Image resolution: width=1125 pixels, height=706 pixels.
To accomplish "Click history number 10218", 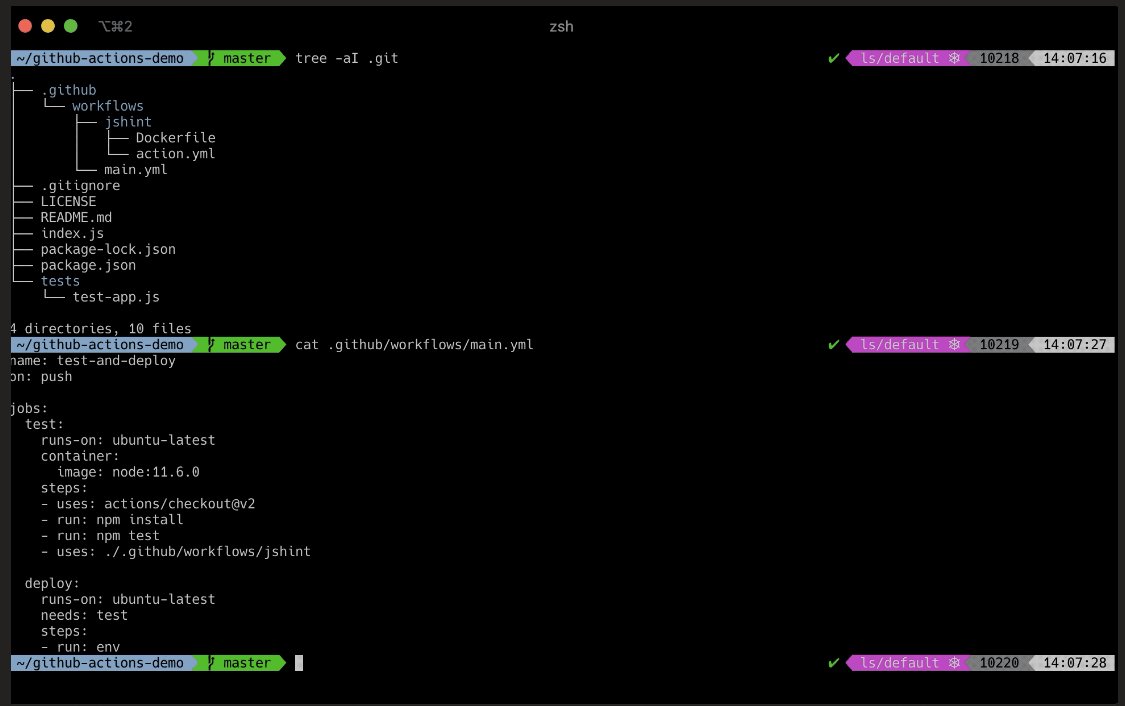I will pyautogui.click(x=999, y=58).
